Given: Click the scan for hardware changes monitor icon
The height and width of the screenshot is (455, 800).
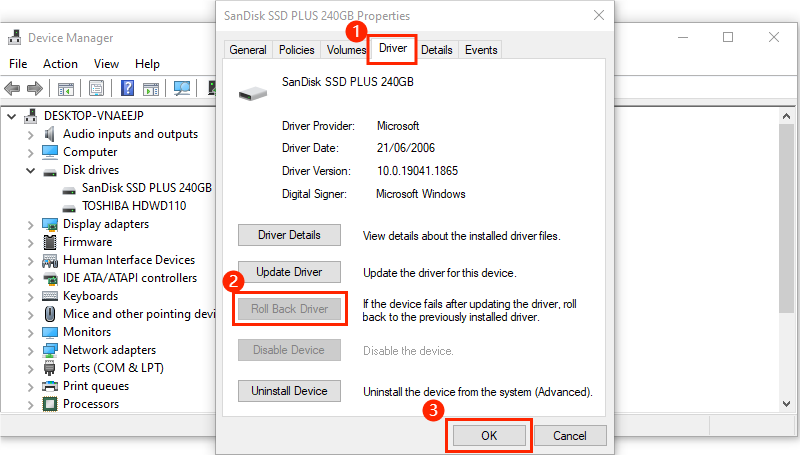Looking at the screenshot, I should [x=182, y=88].
